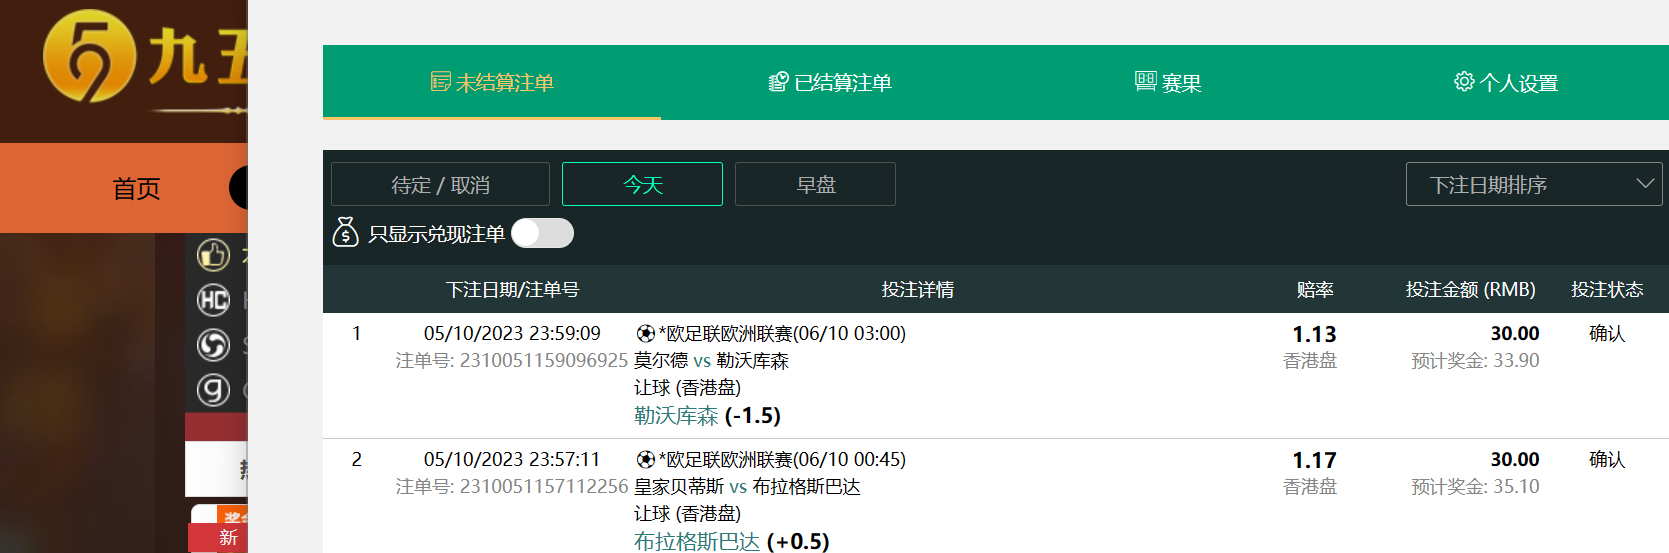Screen dimensions: 1669x553
Task: Go to 首页 in the sidebar
Action: (x=136, y=189)
